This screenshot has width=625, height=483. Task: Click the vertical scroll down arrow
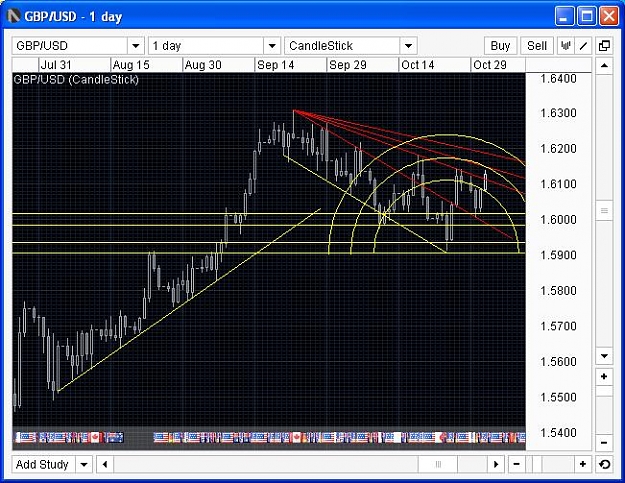click(x=604, y=356)
